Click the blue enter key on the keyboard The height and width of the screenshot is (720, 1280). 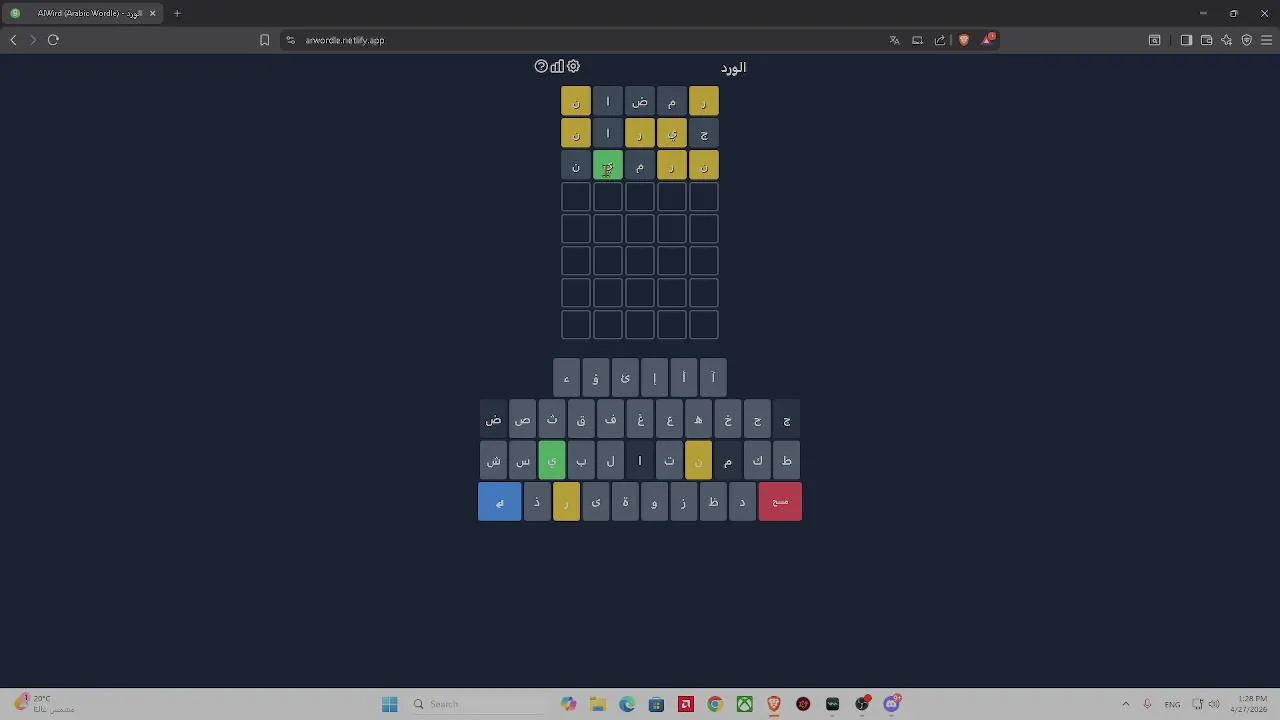(499, 502)
